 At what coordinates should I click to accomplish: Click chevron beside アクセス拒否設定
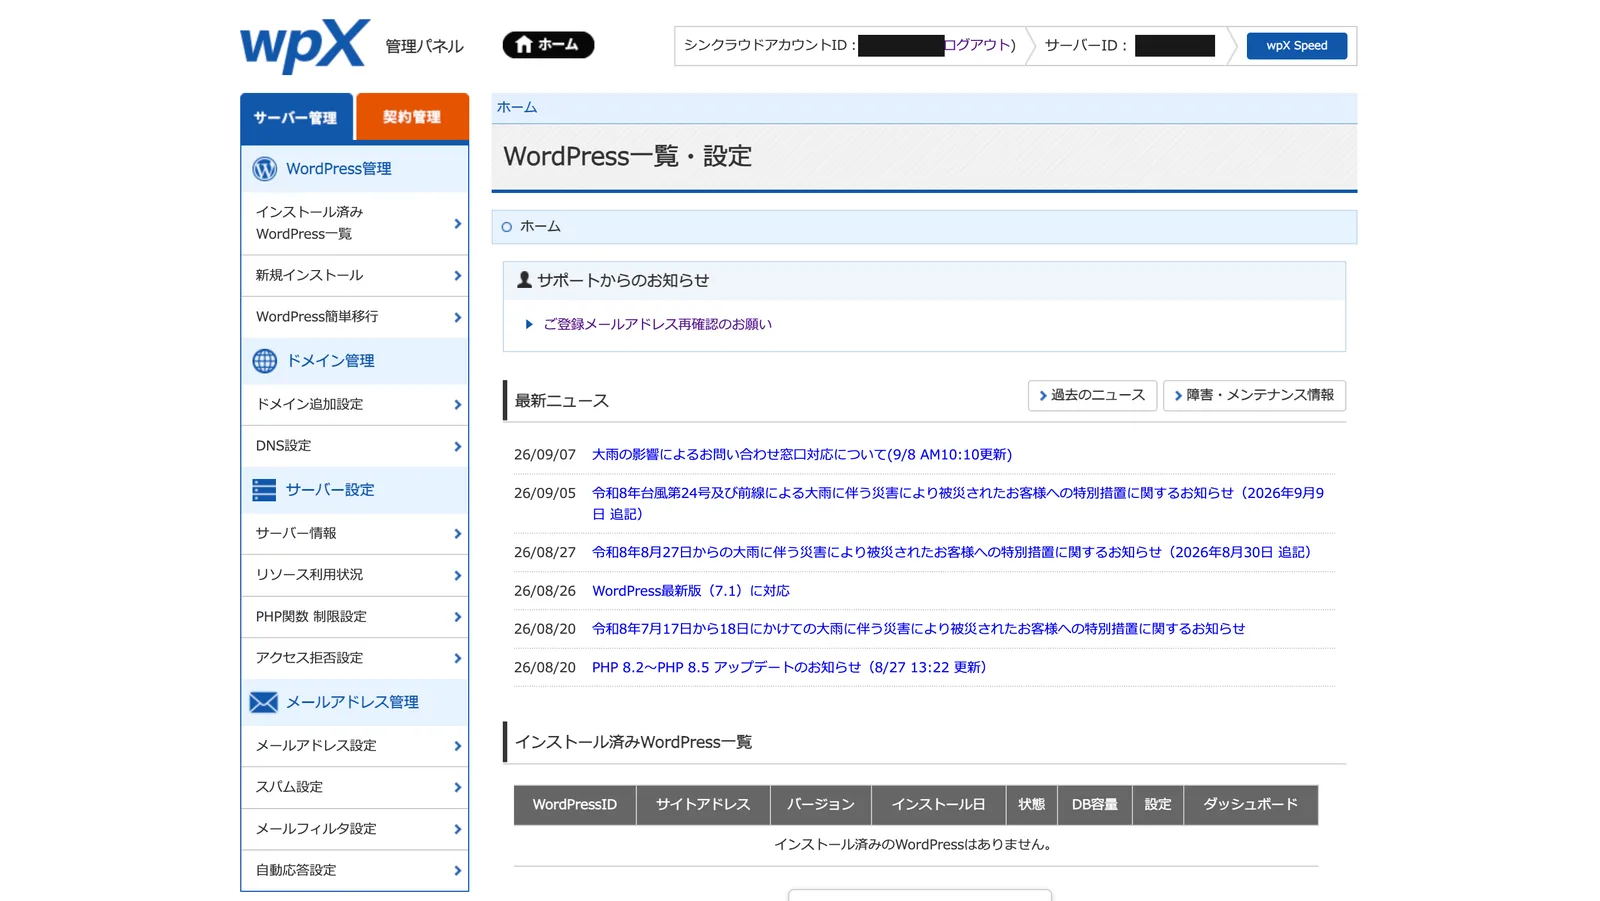457,658
